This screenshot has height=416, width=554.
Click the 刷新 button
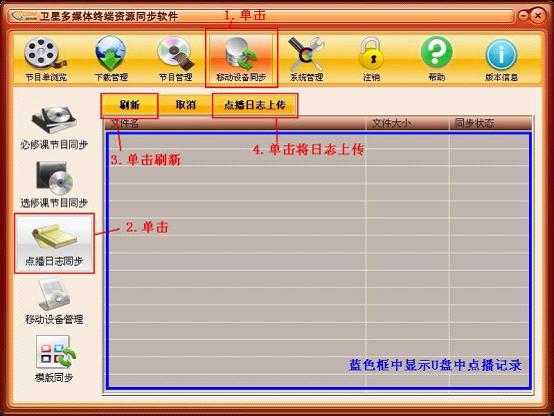(130, 105)
